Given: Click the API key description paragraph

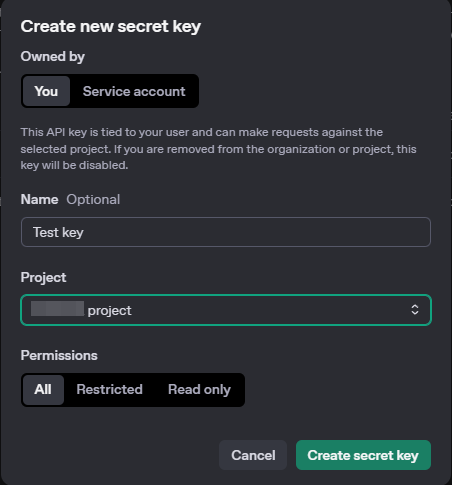Looking at the screenshot, I should [x=218, y=149].
